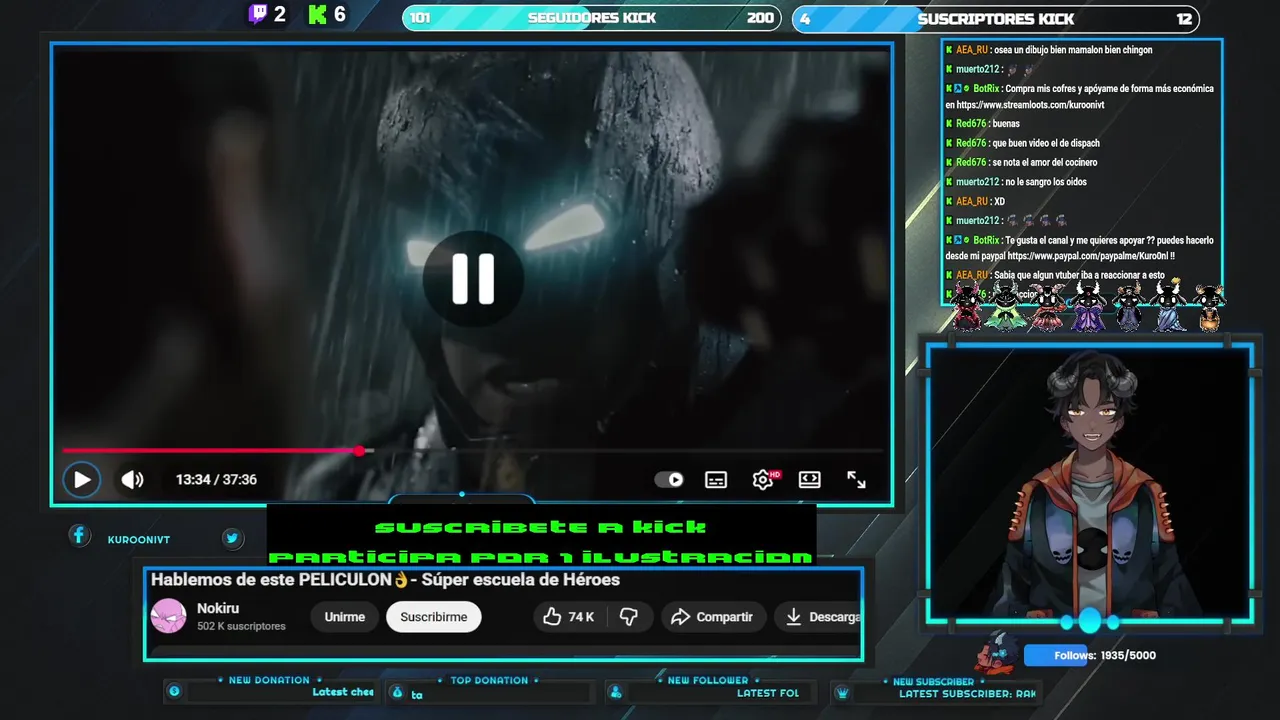The height and width of the screenshot is (720, 1280).
Task: Click the Top Donation icon
Action: point(397,692)
